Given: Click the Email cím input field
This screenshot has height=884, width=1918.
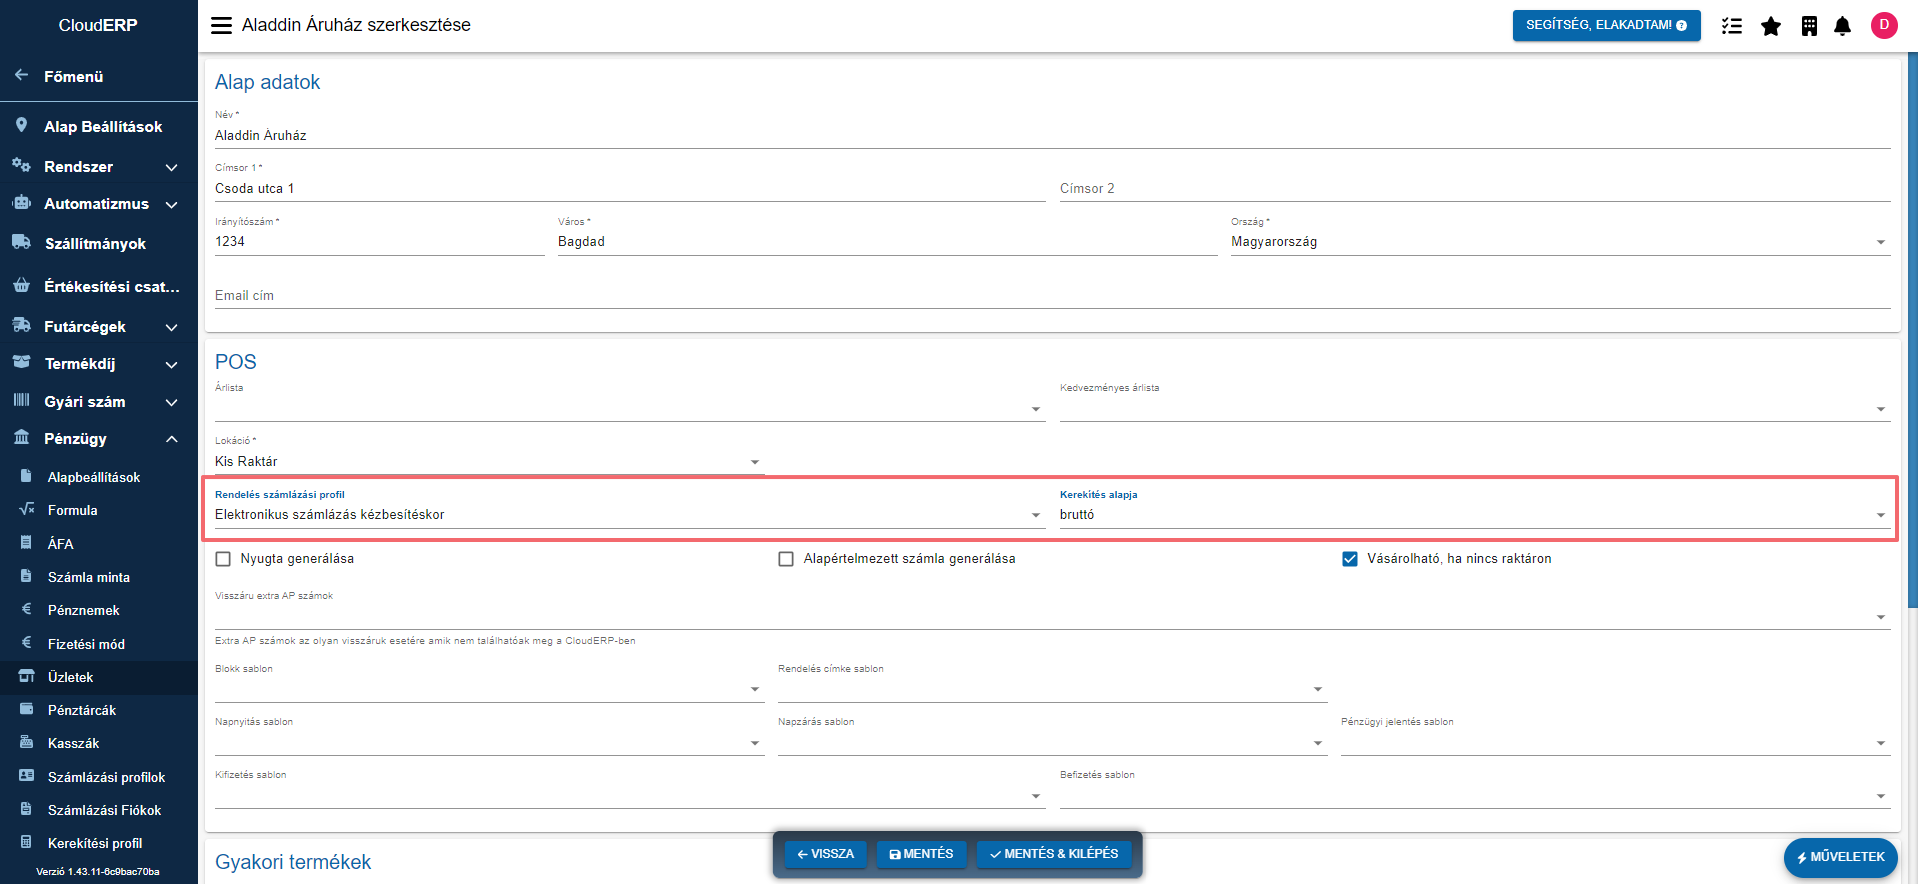Looking at the screenshot, I should point(1051,296).
